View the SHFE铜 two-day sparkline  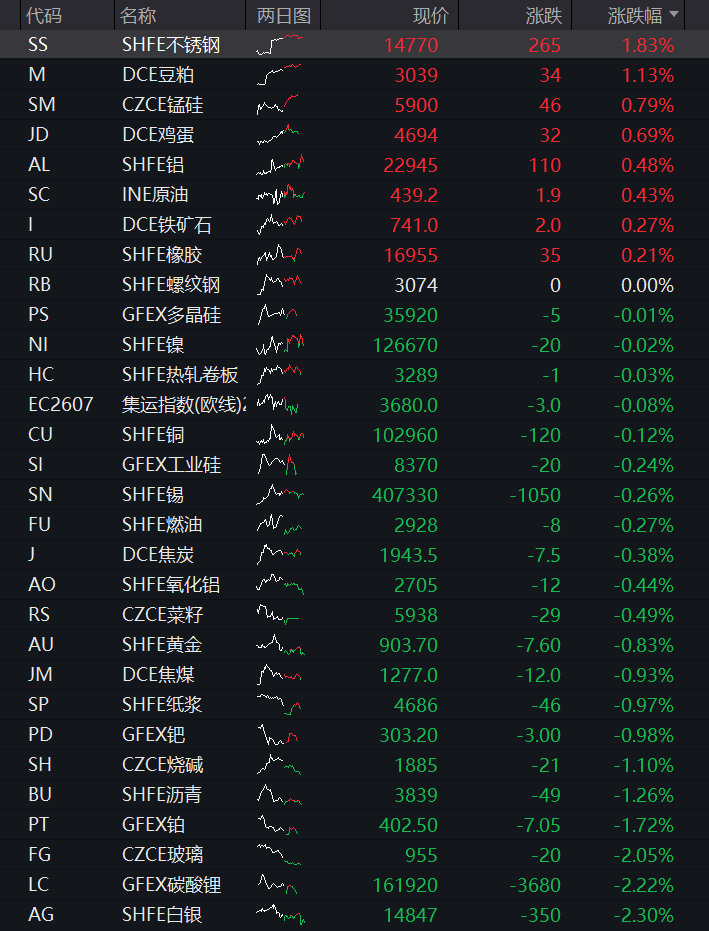coord(280,435)
